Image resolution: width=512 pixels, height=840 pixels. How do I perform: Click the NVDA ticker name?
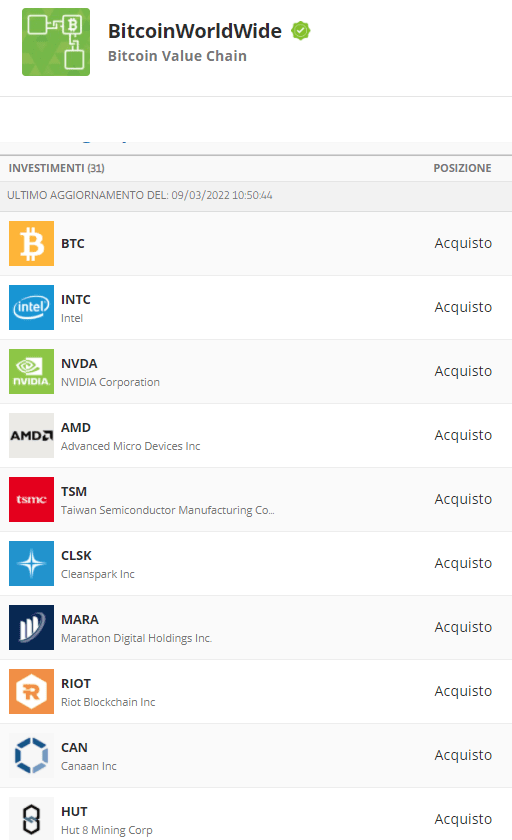pyautogui.click(x=79, y=364)
